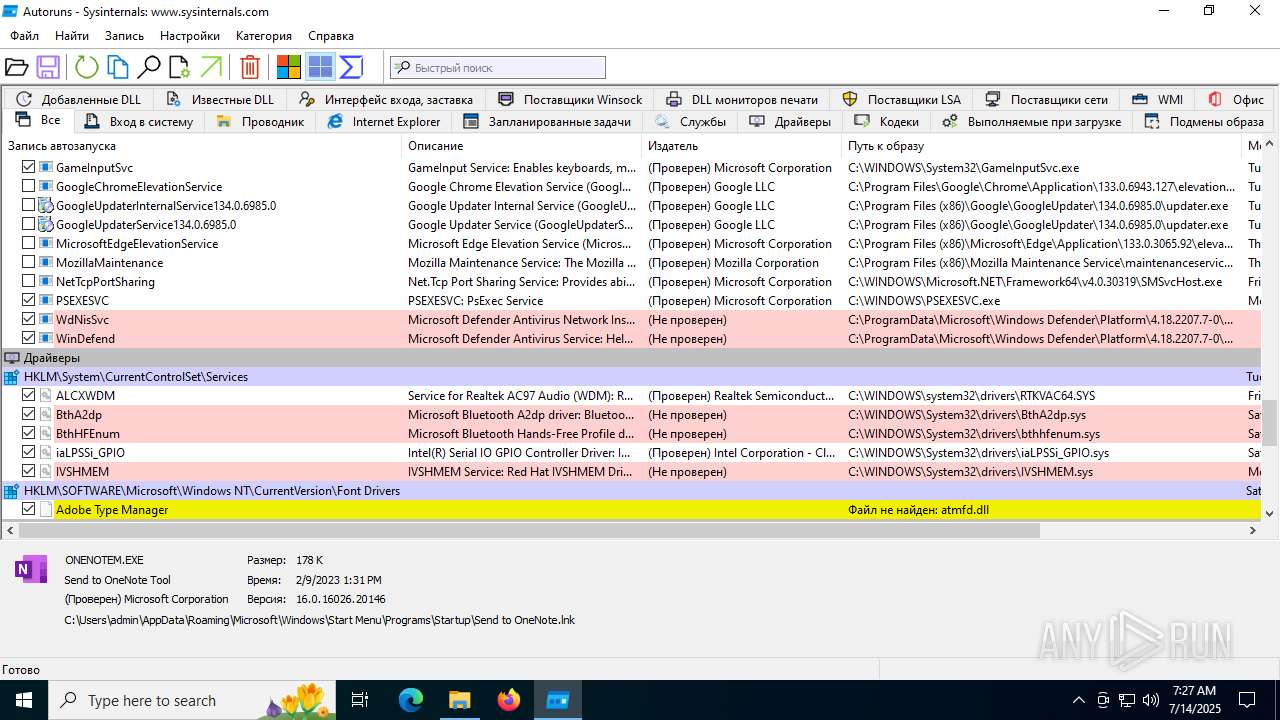The height and width of the screenshot is (720, 1280).
Task: Click the Copy entry toolbar icon
Action: [x=118, y=67]
